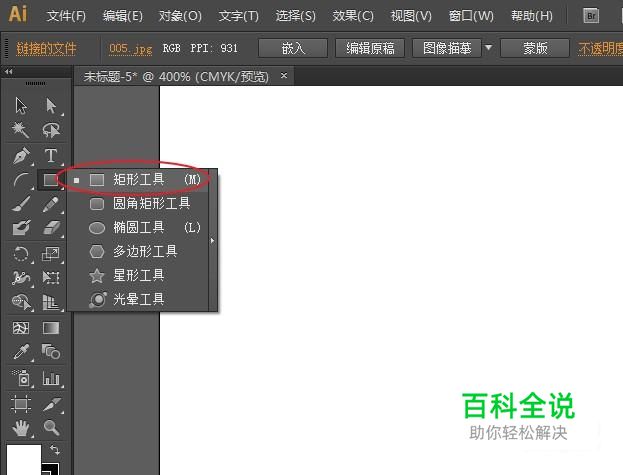The width and height of the screenshot is (623, 475).
Task: Click the 嵌入 button
Action: (x=293, y=48)
